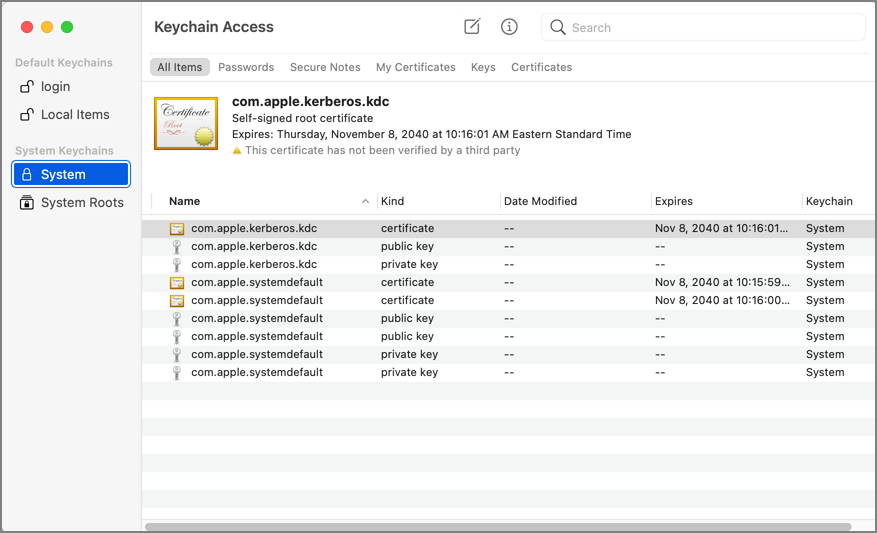Image resolution: width=877 pixels, height=533 pixels.
Task: Click the yellow warning triangle icon
Action: click(x=237, y=150)
